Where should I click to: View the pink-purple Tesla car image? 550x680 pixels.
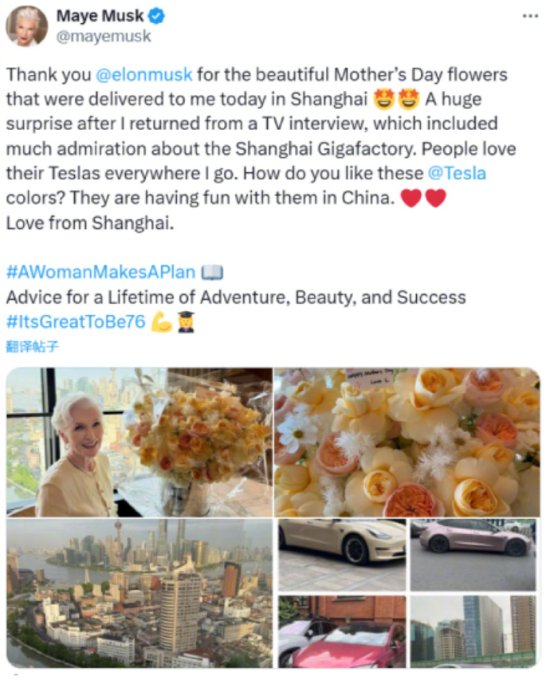pos(473,555)
